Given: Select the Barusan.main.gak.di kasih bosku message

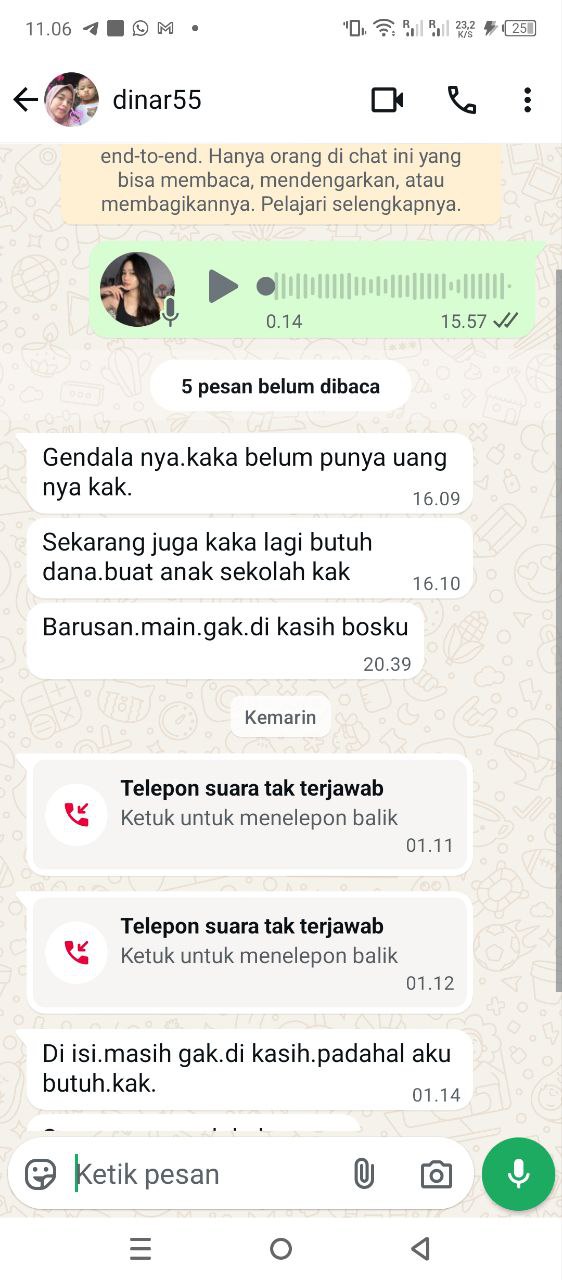Looking at the screenshot, I should pos(225,640).
